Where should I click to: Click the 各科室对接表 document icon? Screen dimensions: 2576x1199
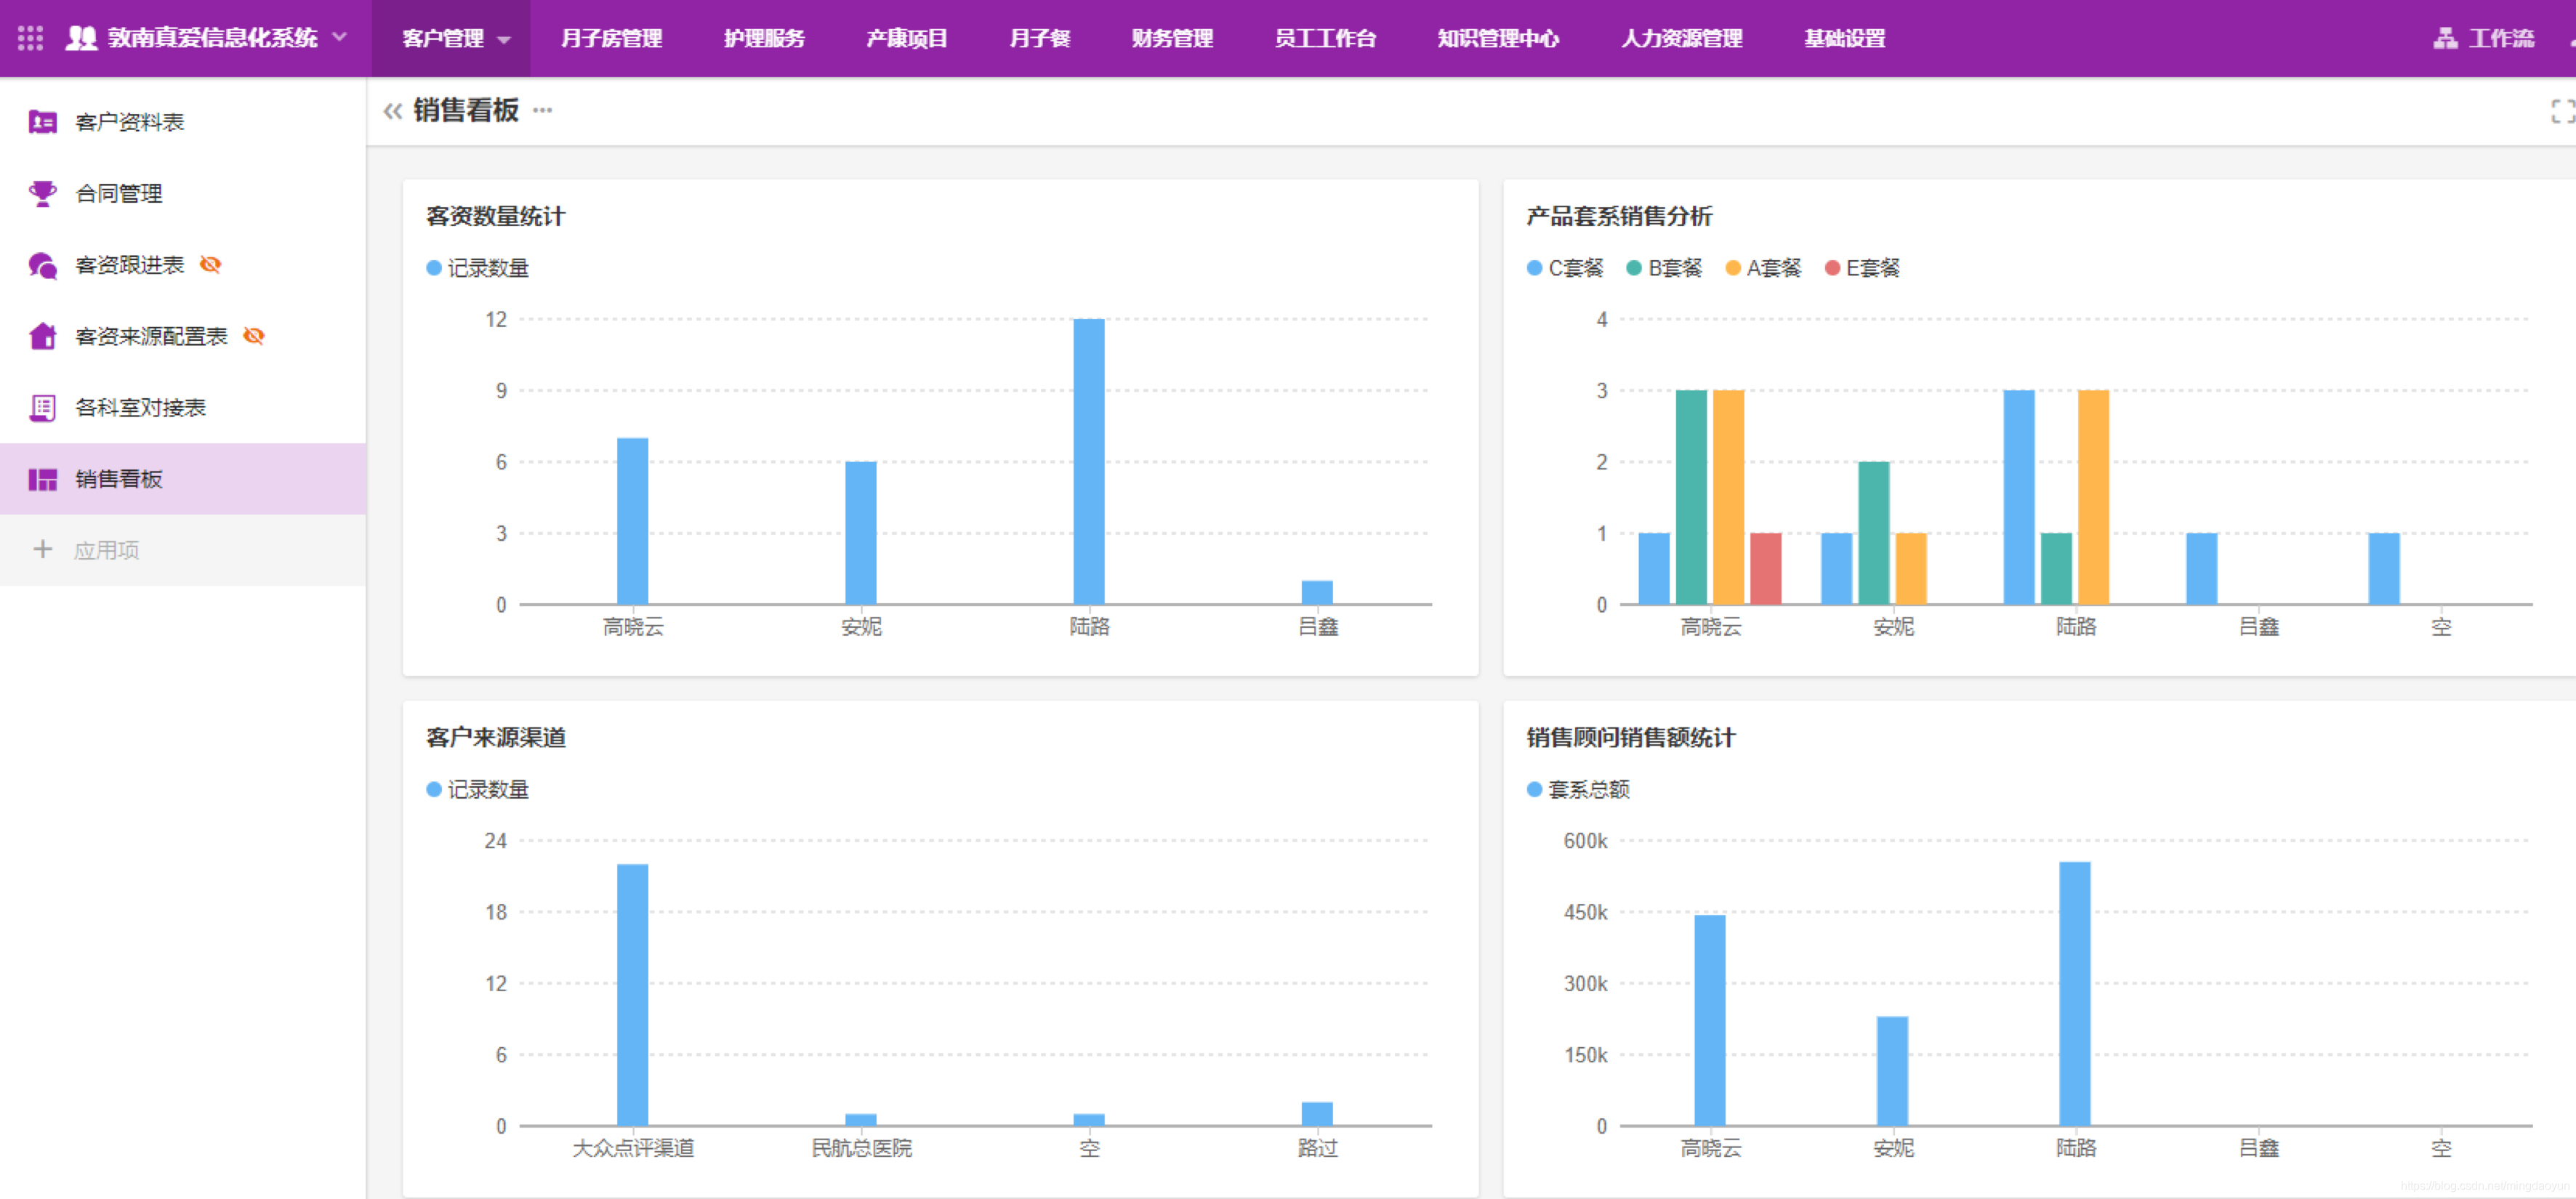pyautogui.click(x=42, y=408)
